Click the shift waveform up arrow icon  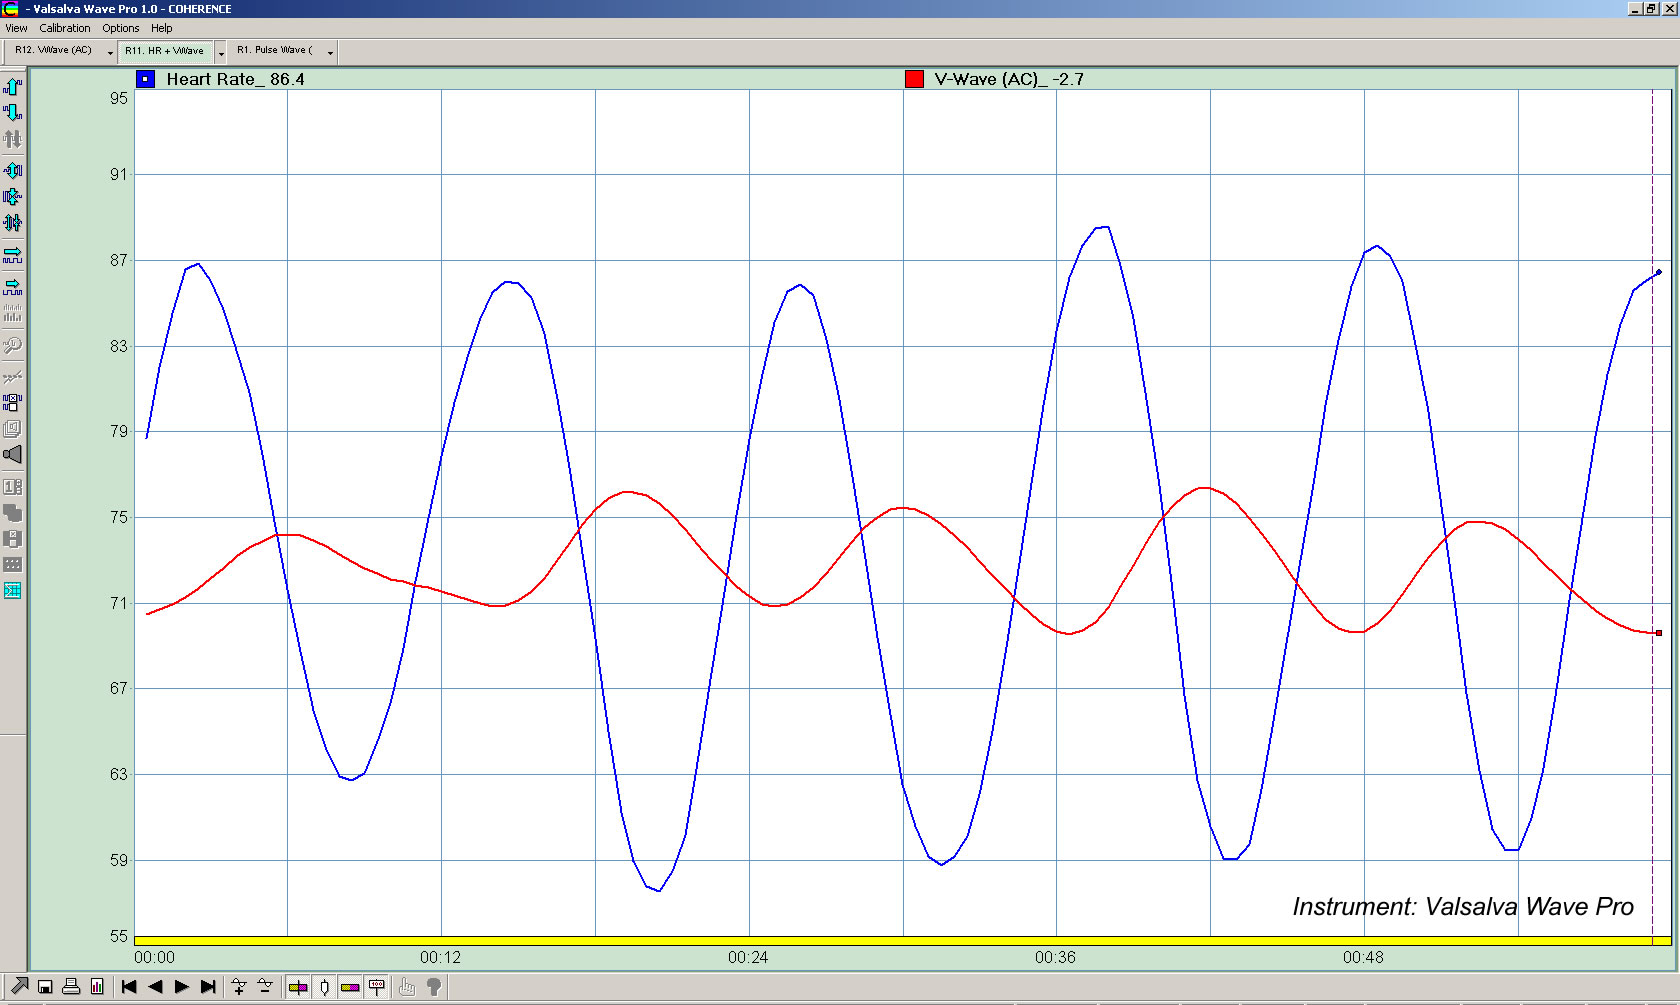click(12, 87)
